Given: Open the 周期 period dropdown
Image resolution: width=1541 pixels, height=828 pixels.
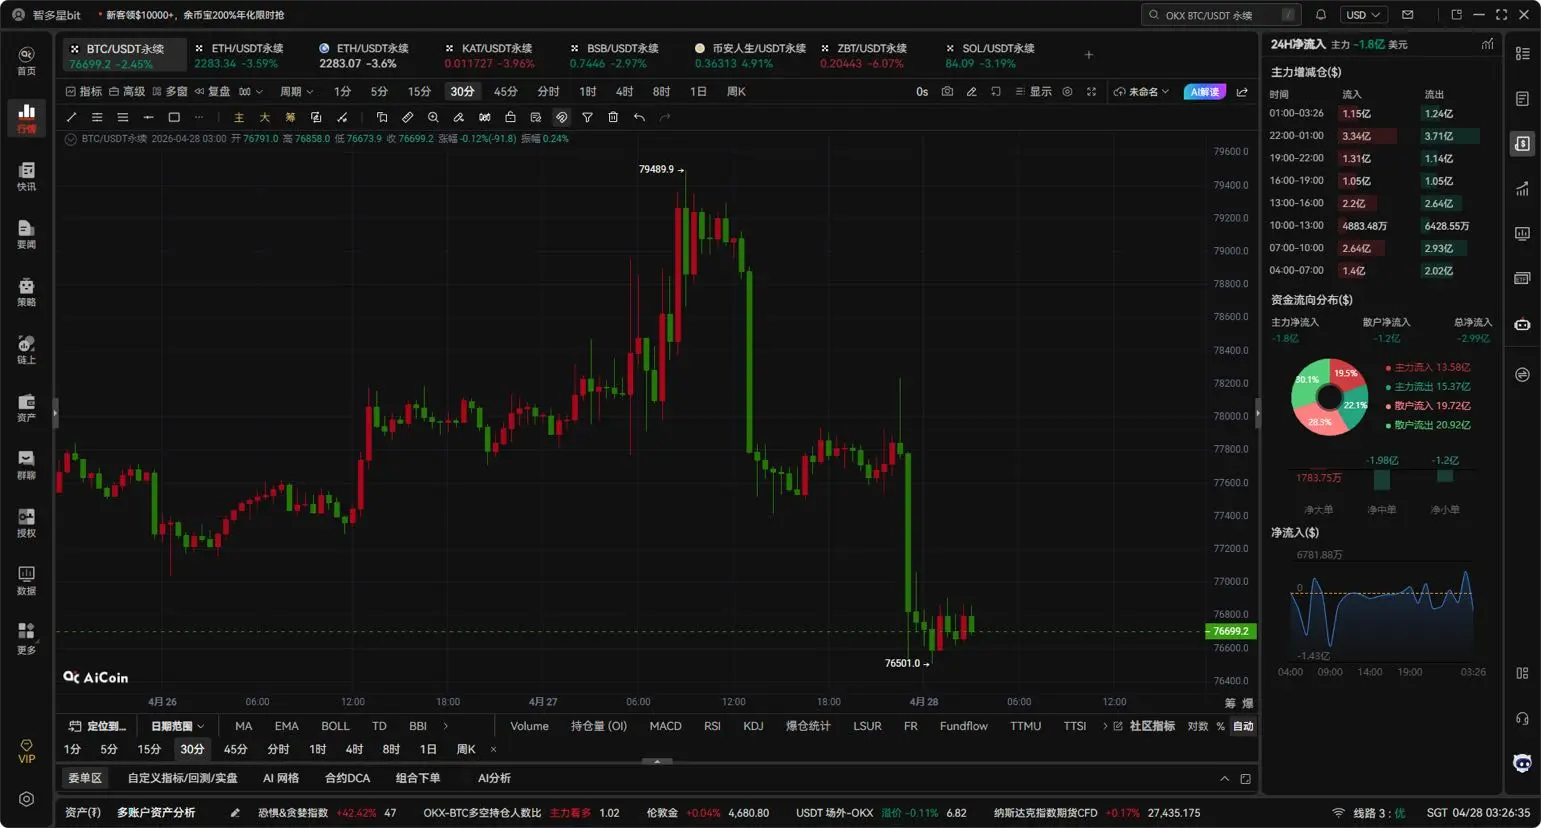Looking at the screenshot, I should pos(296,91).
